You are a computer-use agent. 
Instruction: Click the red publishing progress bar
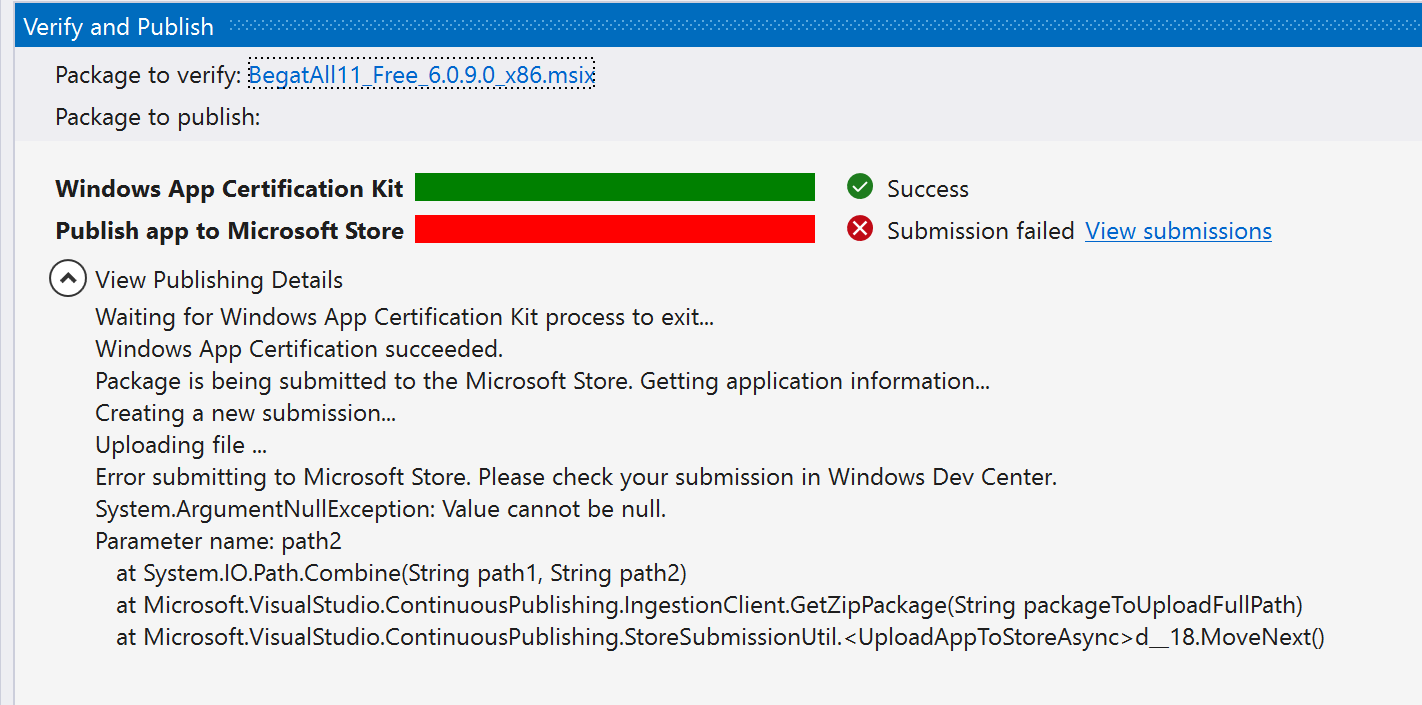pyautogui.click(x=615, y=229)
